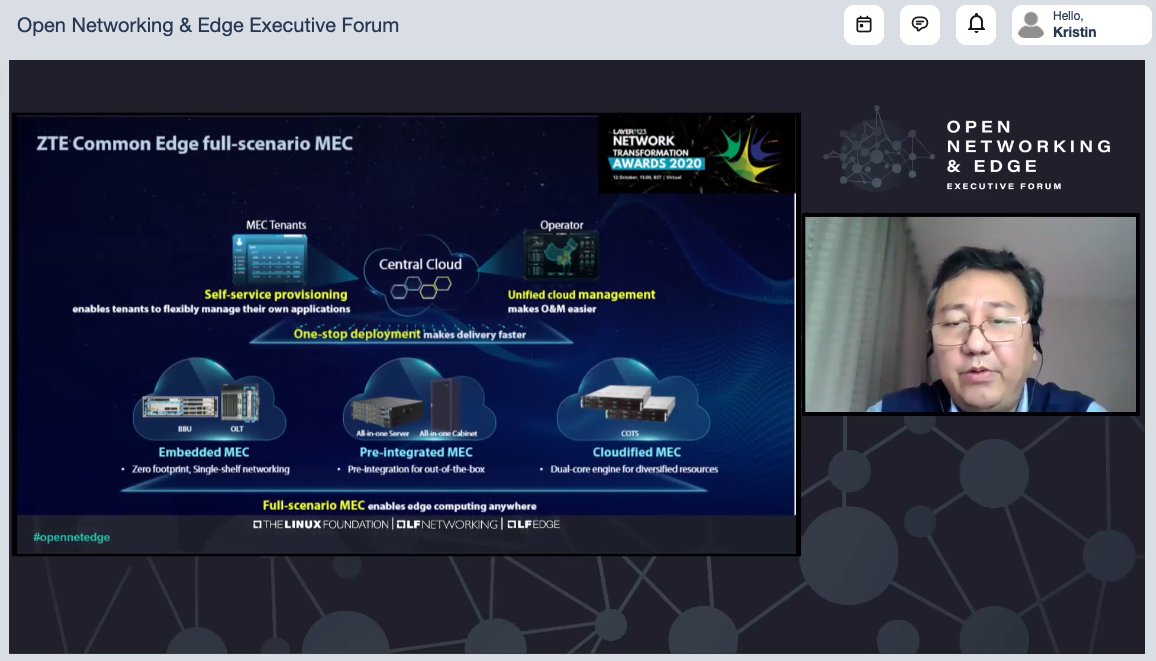The image size is (1156, 661).
Task: Click the speaker webcam video
Action: point(970,314)
